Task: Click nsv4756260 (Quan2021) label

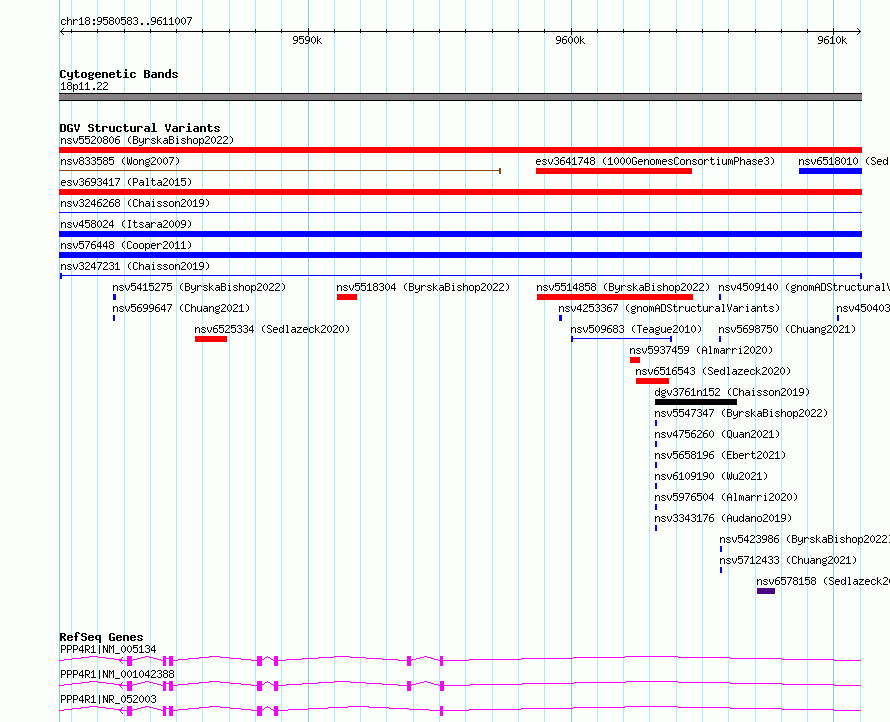Action: [717, 434]
